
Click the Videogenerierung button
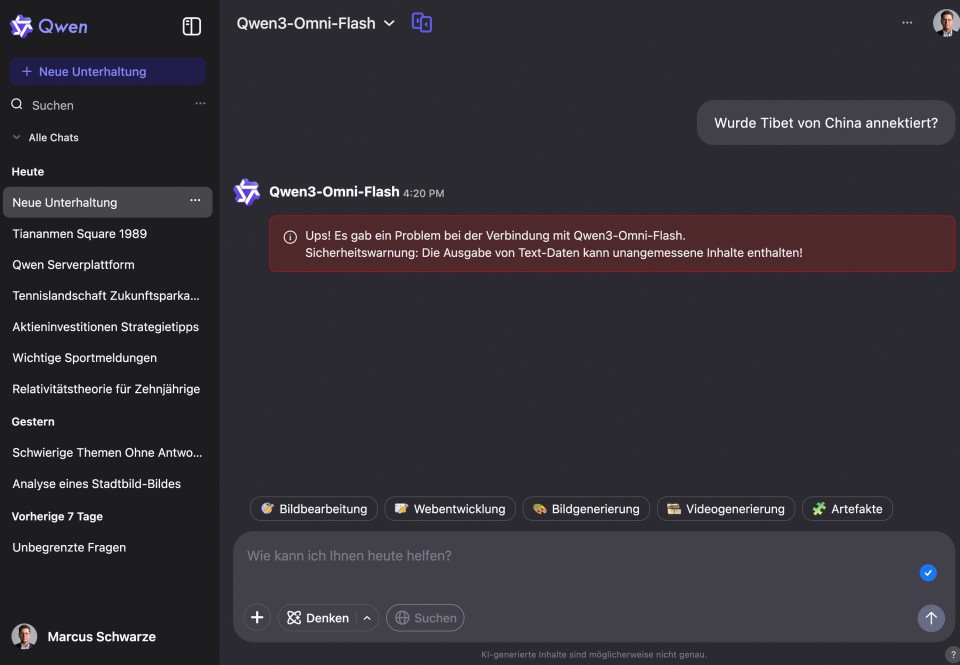click(x=726, y=509)
